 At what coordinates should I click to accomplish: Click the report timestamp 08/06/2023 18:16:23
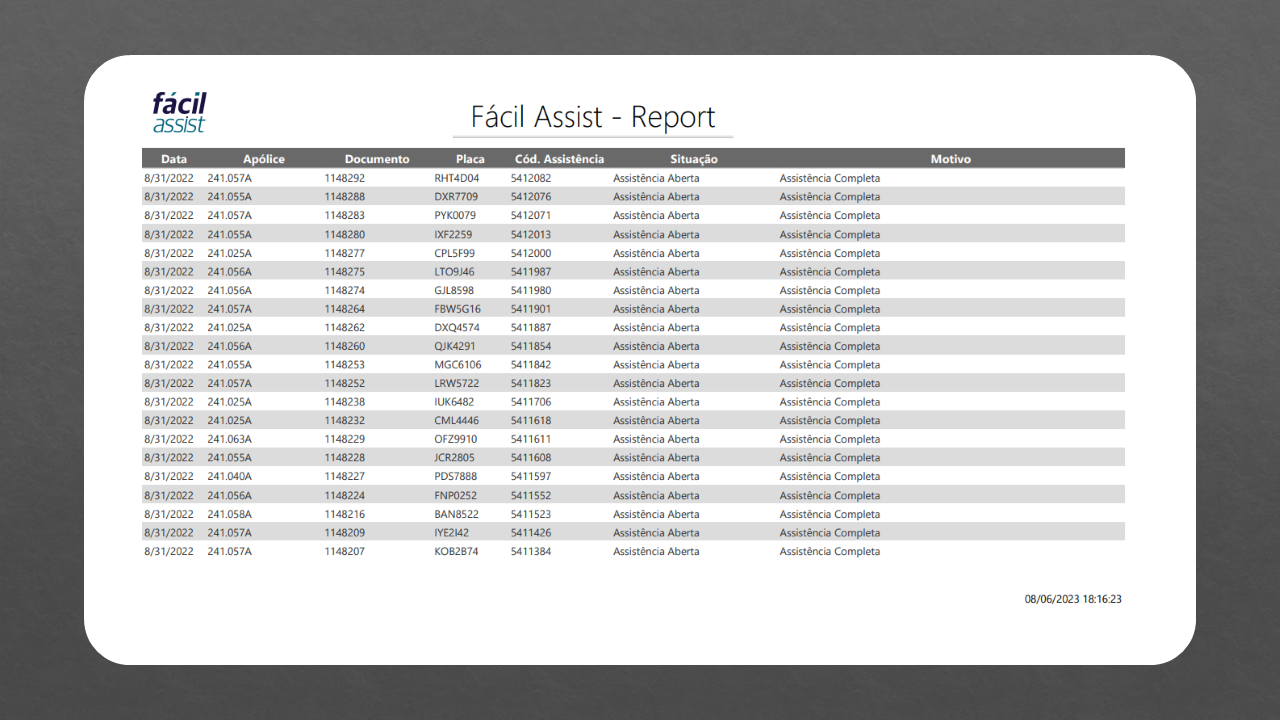(x=1073, y=599)
